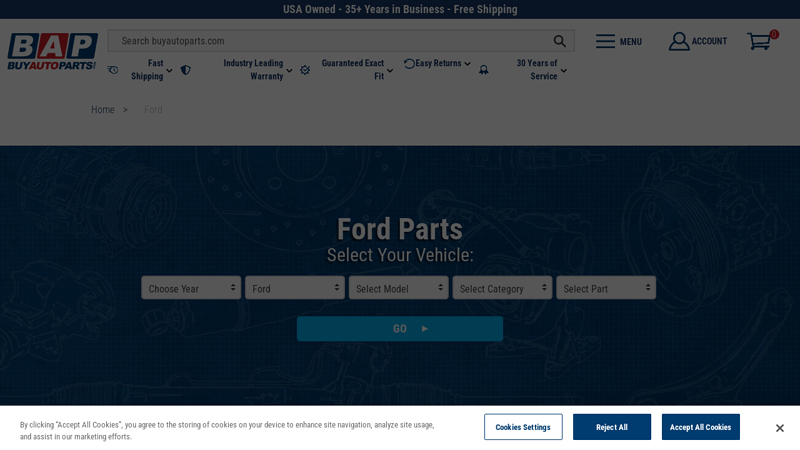Image resolution: width=800 pixels, height=450 pixels.
Task: Open the ACCOUNT user icon
Action: 679,41
